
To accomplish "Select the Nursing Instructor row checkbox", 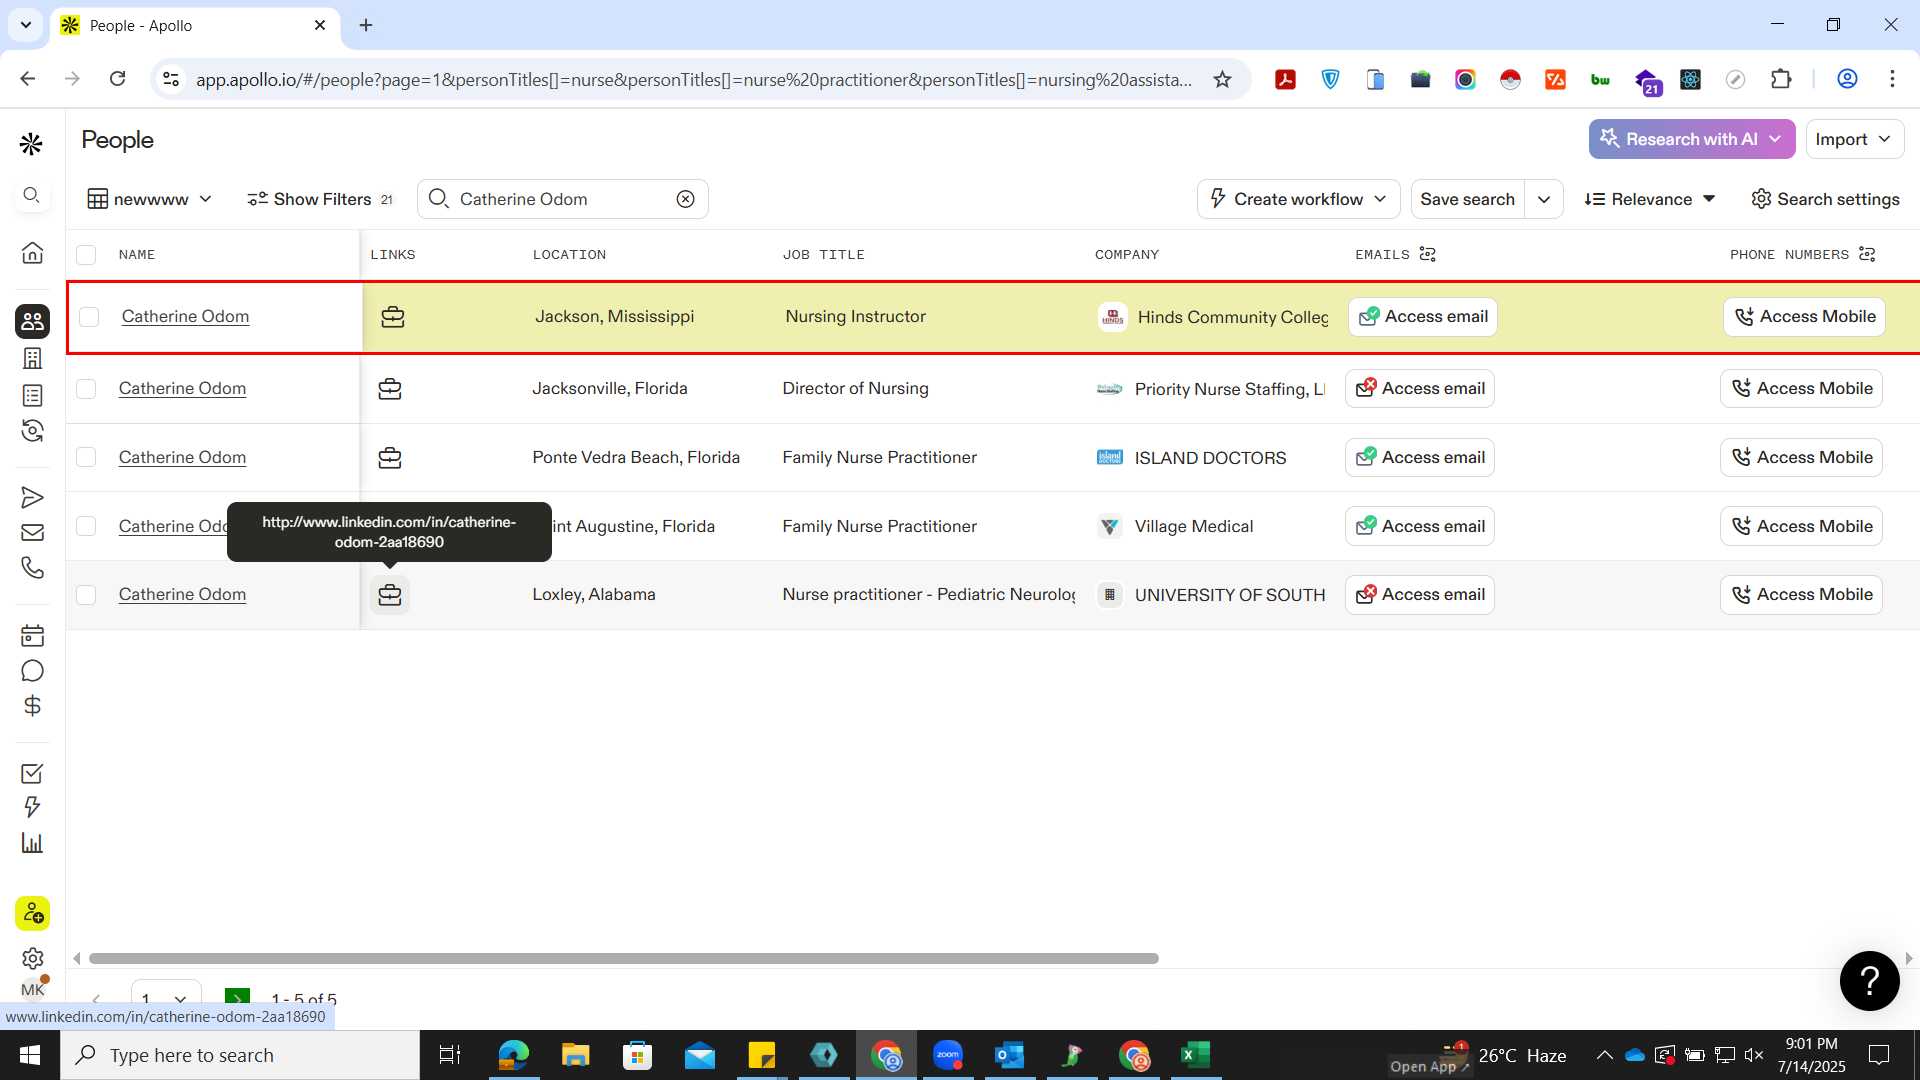I will click(x=89, y=317).
